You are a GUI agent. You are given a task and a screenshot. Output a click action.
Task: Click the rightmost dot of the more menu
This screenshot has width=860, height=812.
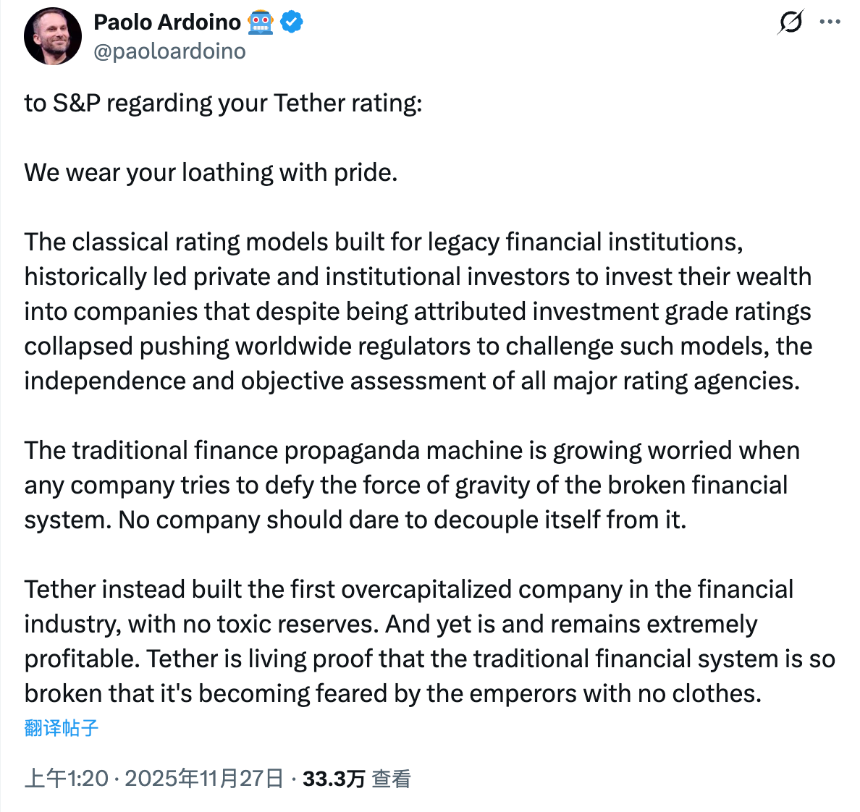pyautogui.click(x=838, y=22)
